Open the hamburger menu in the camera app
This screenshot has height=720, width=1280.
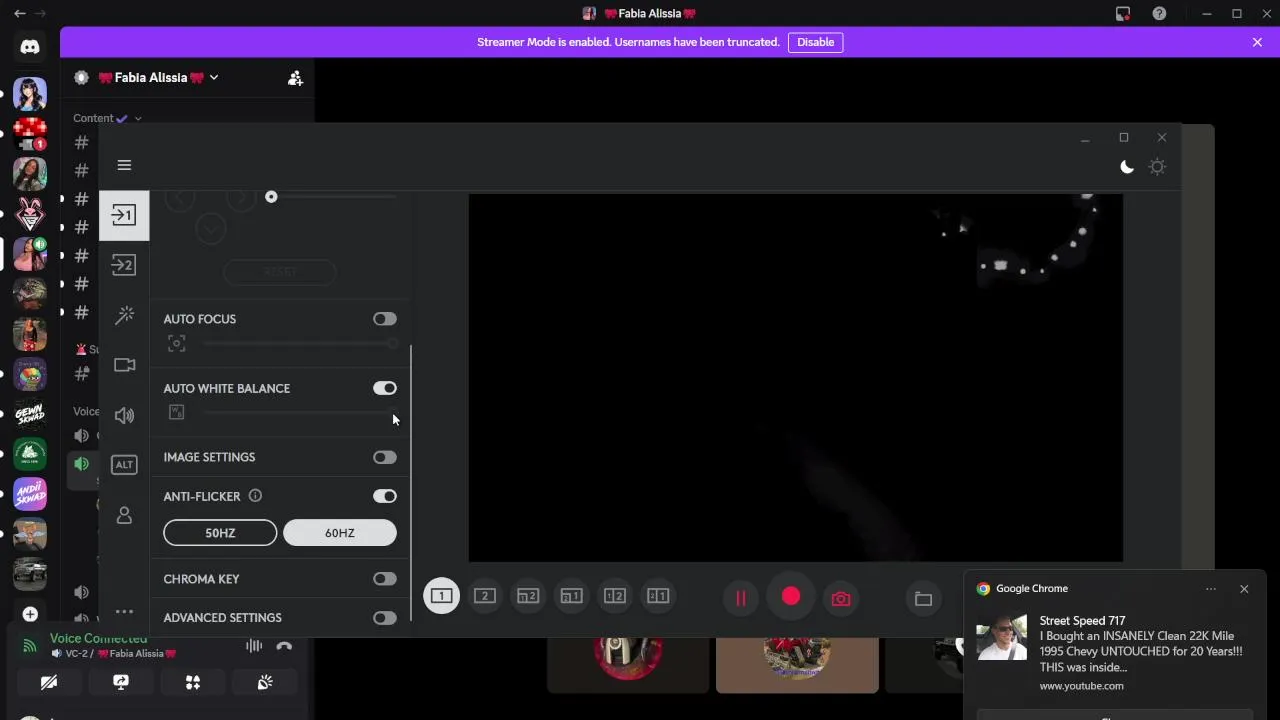tap(124, 165)
